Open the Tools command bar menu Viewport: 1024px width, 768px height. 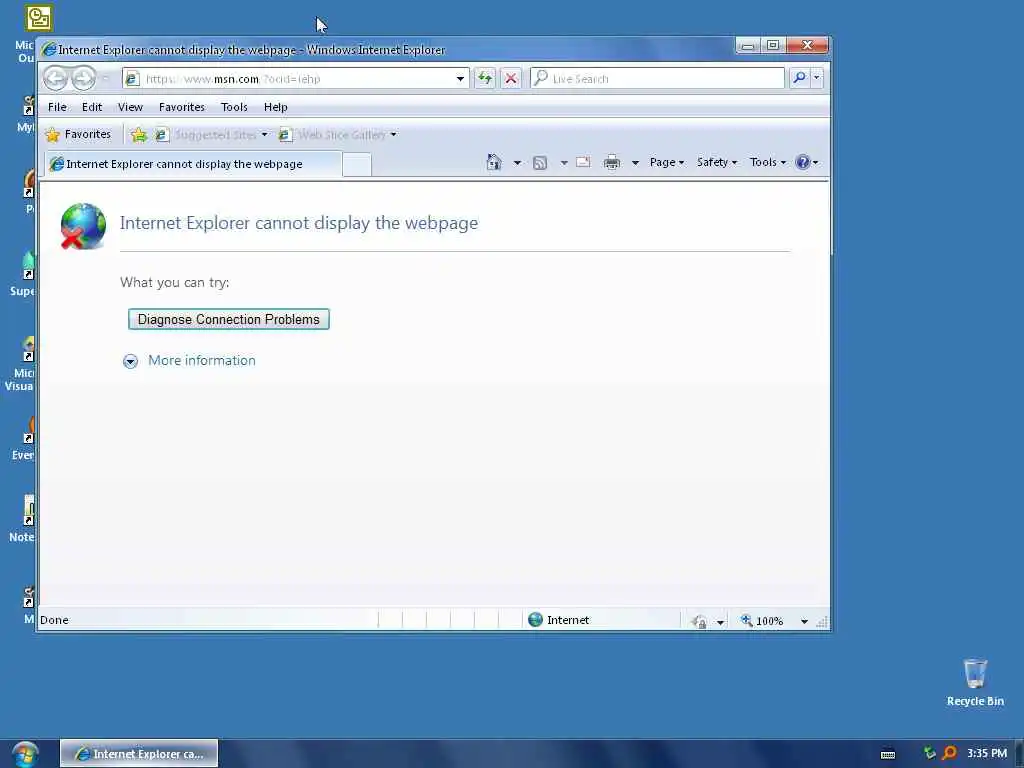point(768,162)
